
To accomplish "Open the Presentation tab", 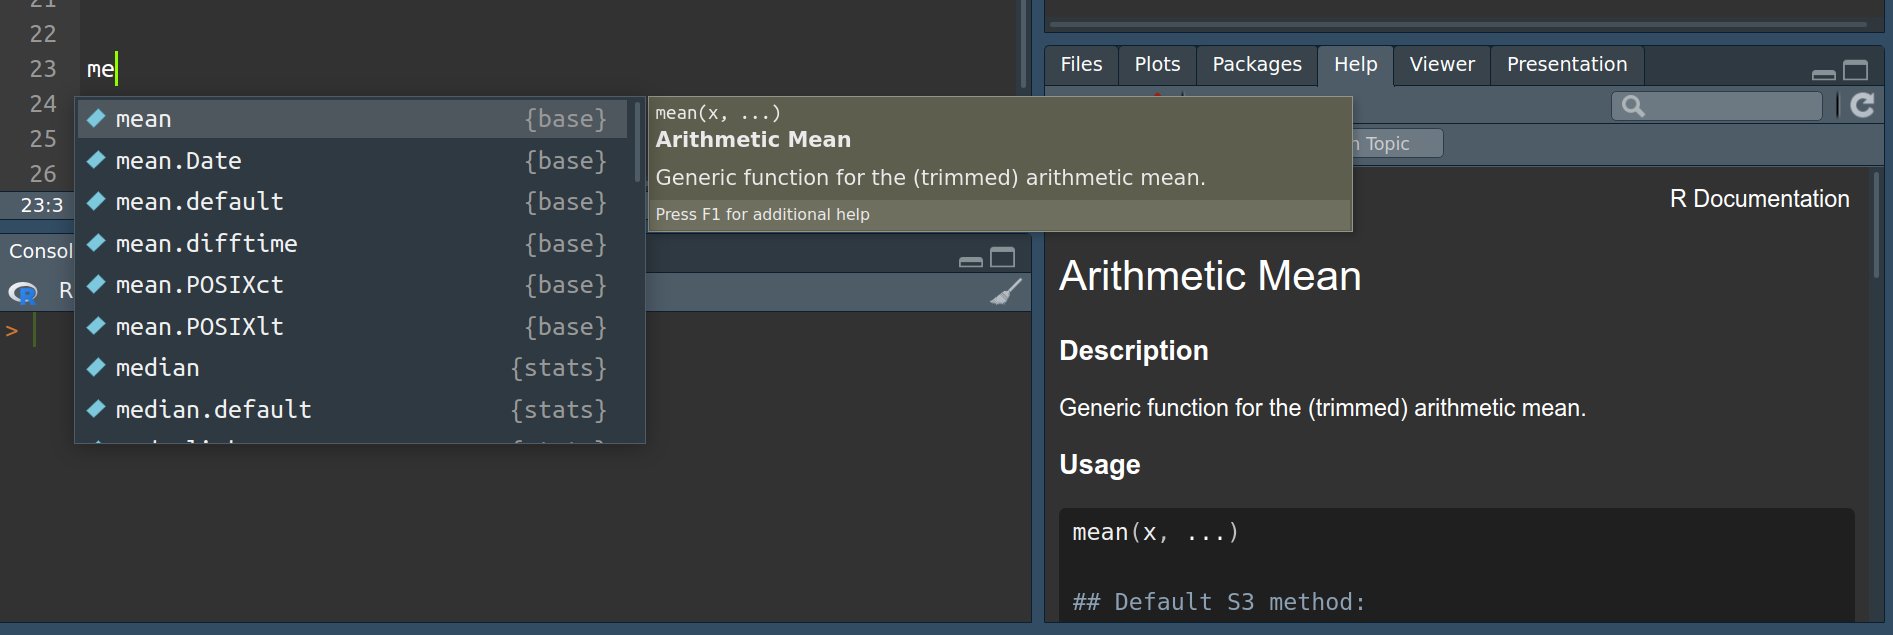I will coord(1566,65).
